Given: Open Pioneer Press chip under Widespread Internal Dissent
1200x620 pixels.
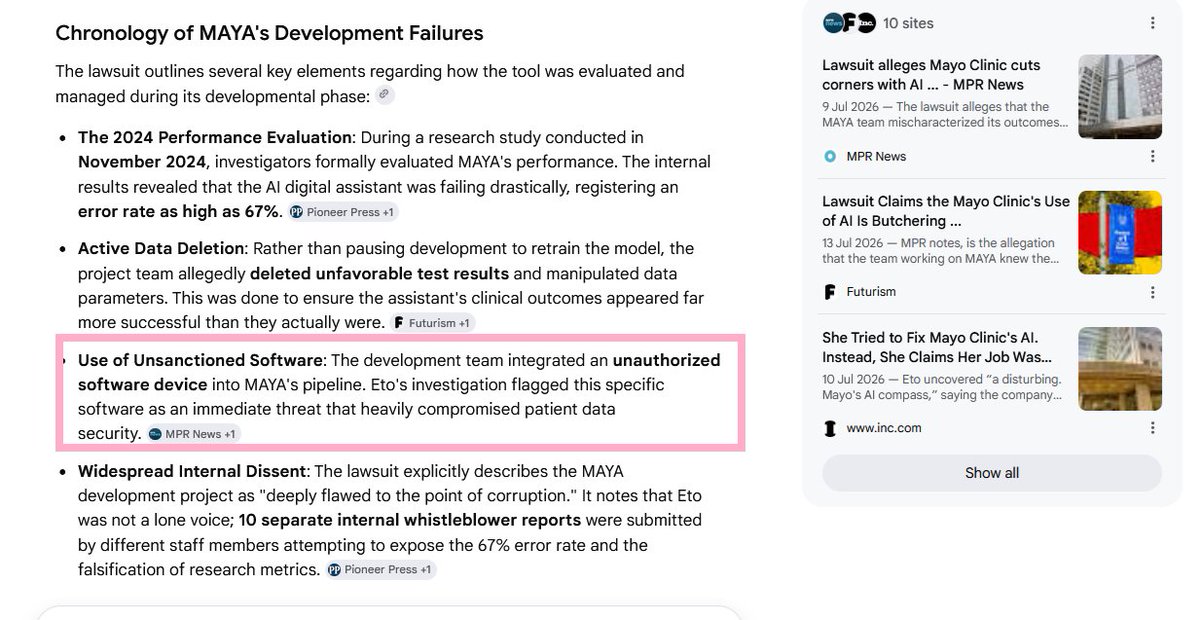Looking at the screenshot, I should 381,570.
